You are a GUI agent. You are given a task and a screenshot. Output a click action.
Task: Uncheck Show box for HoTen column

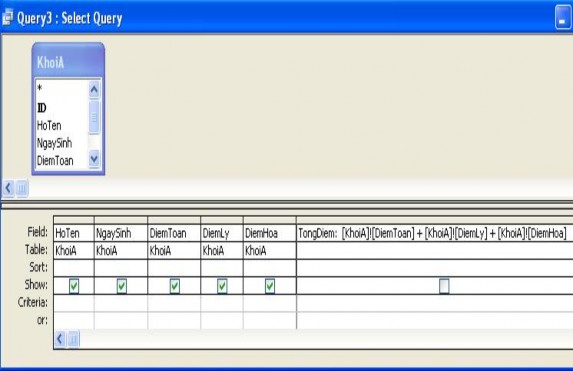click(74, 286)
